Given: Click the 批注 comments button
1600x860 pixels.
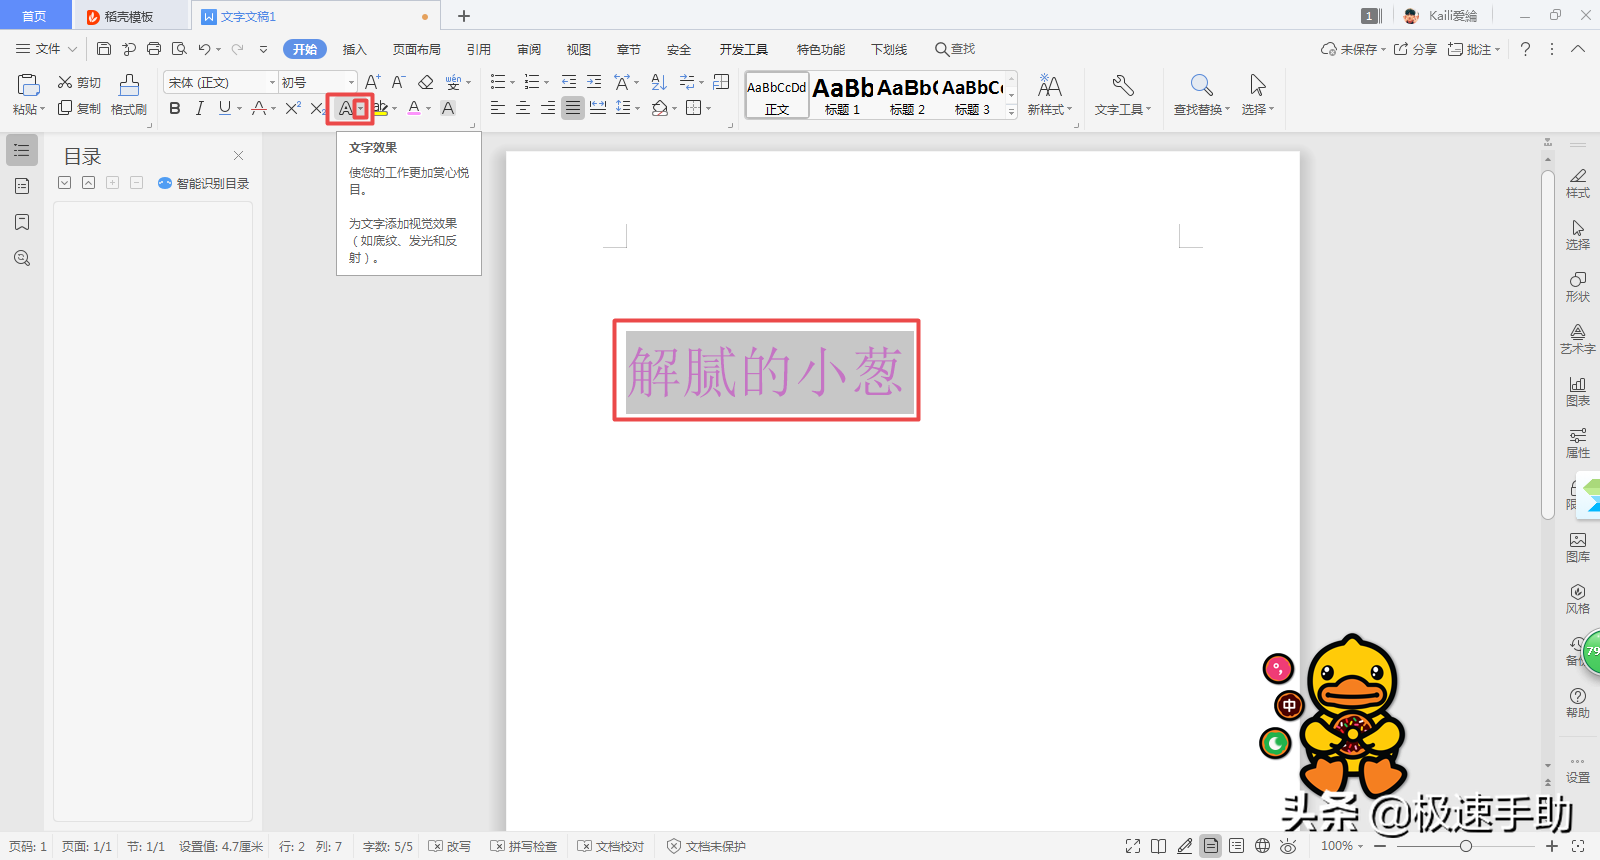Looking at the screenshot, I should 1474,49.
